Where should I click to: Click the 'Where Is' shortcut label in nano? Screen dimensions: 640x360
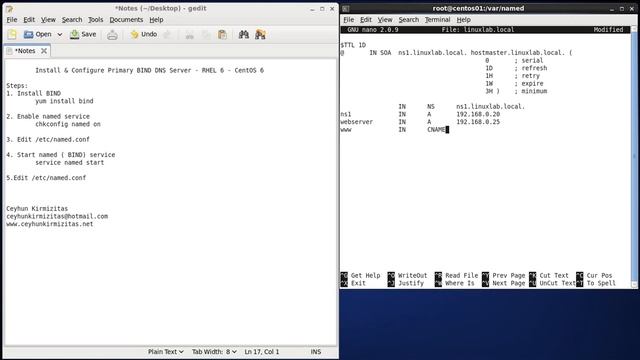460,283
